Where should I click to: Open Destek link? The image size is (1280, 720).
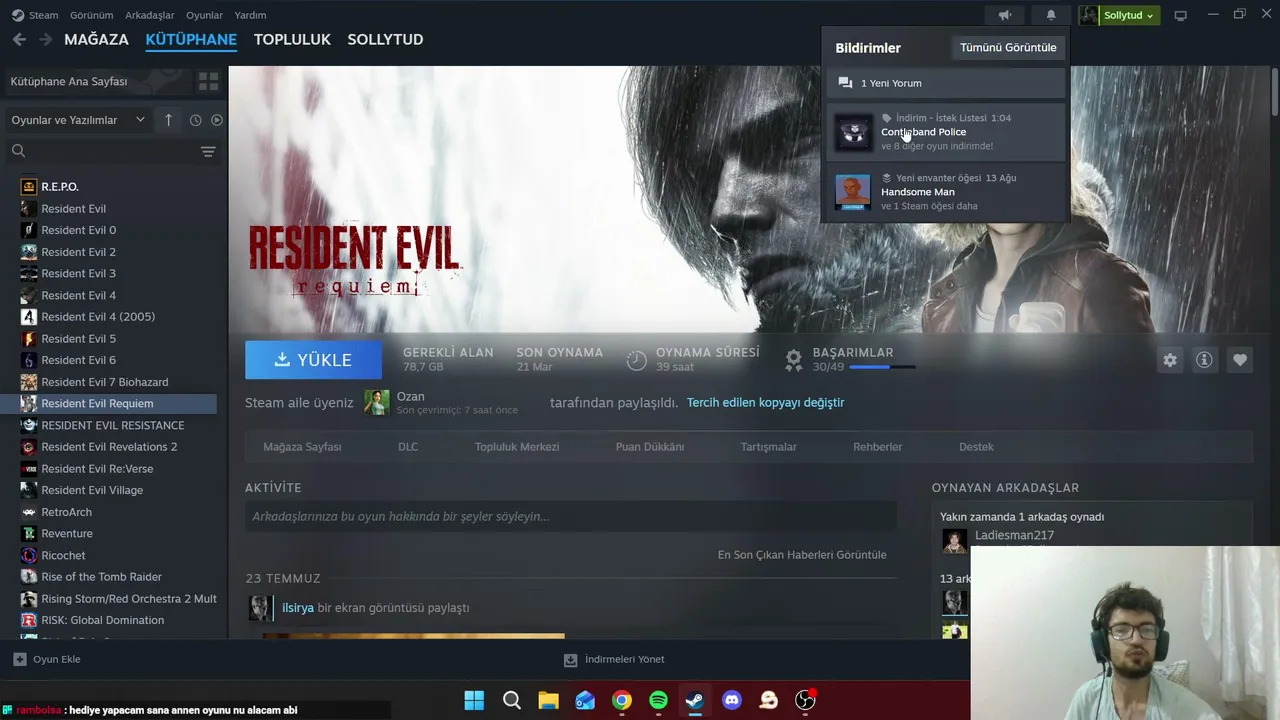pyautogui.click(x=976, y=447)
